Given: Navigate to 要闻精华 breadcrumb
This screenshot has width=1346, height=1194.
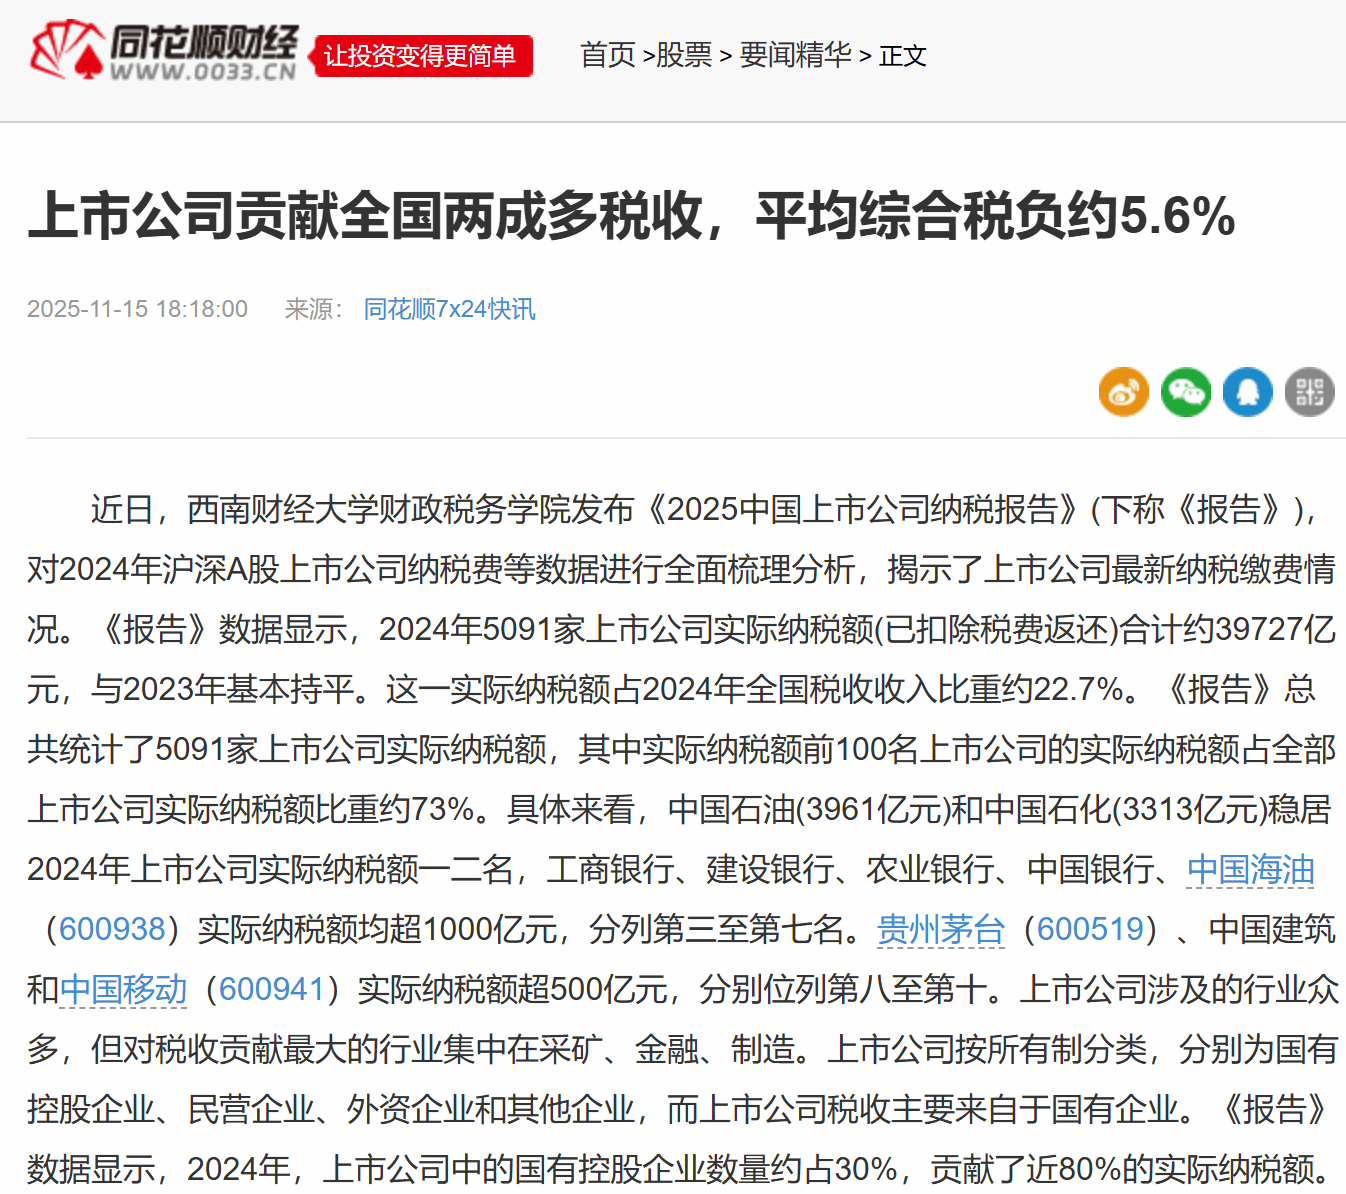Looking at the screenshot, I should [795, 55].
